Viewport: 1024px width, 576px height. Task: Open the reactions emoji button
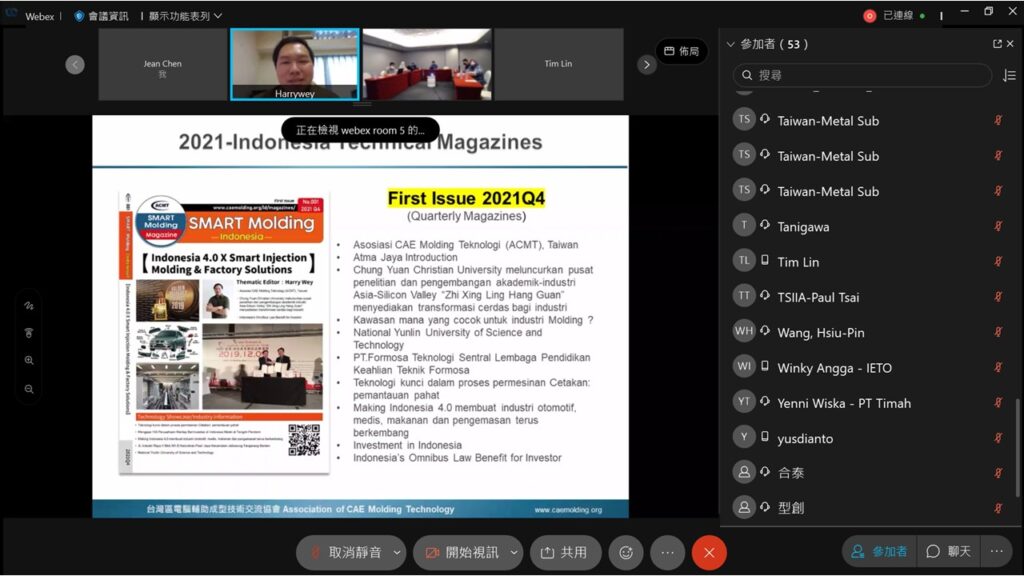point(626,552)
